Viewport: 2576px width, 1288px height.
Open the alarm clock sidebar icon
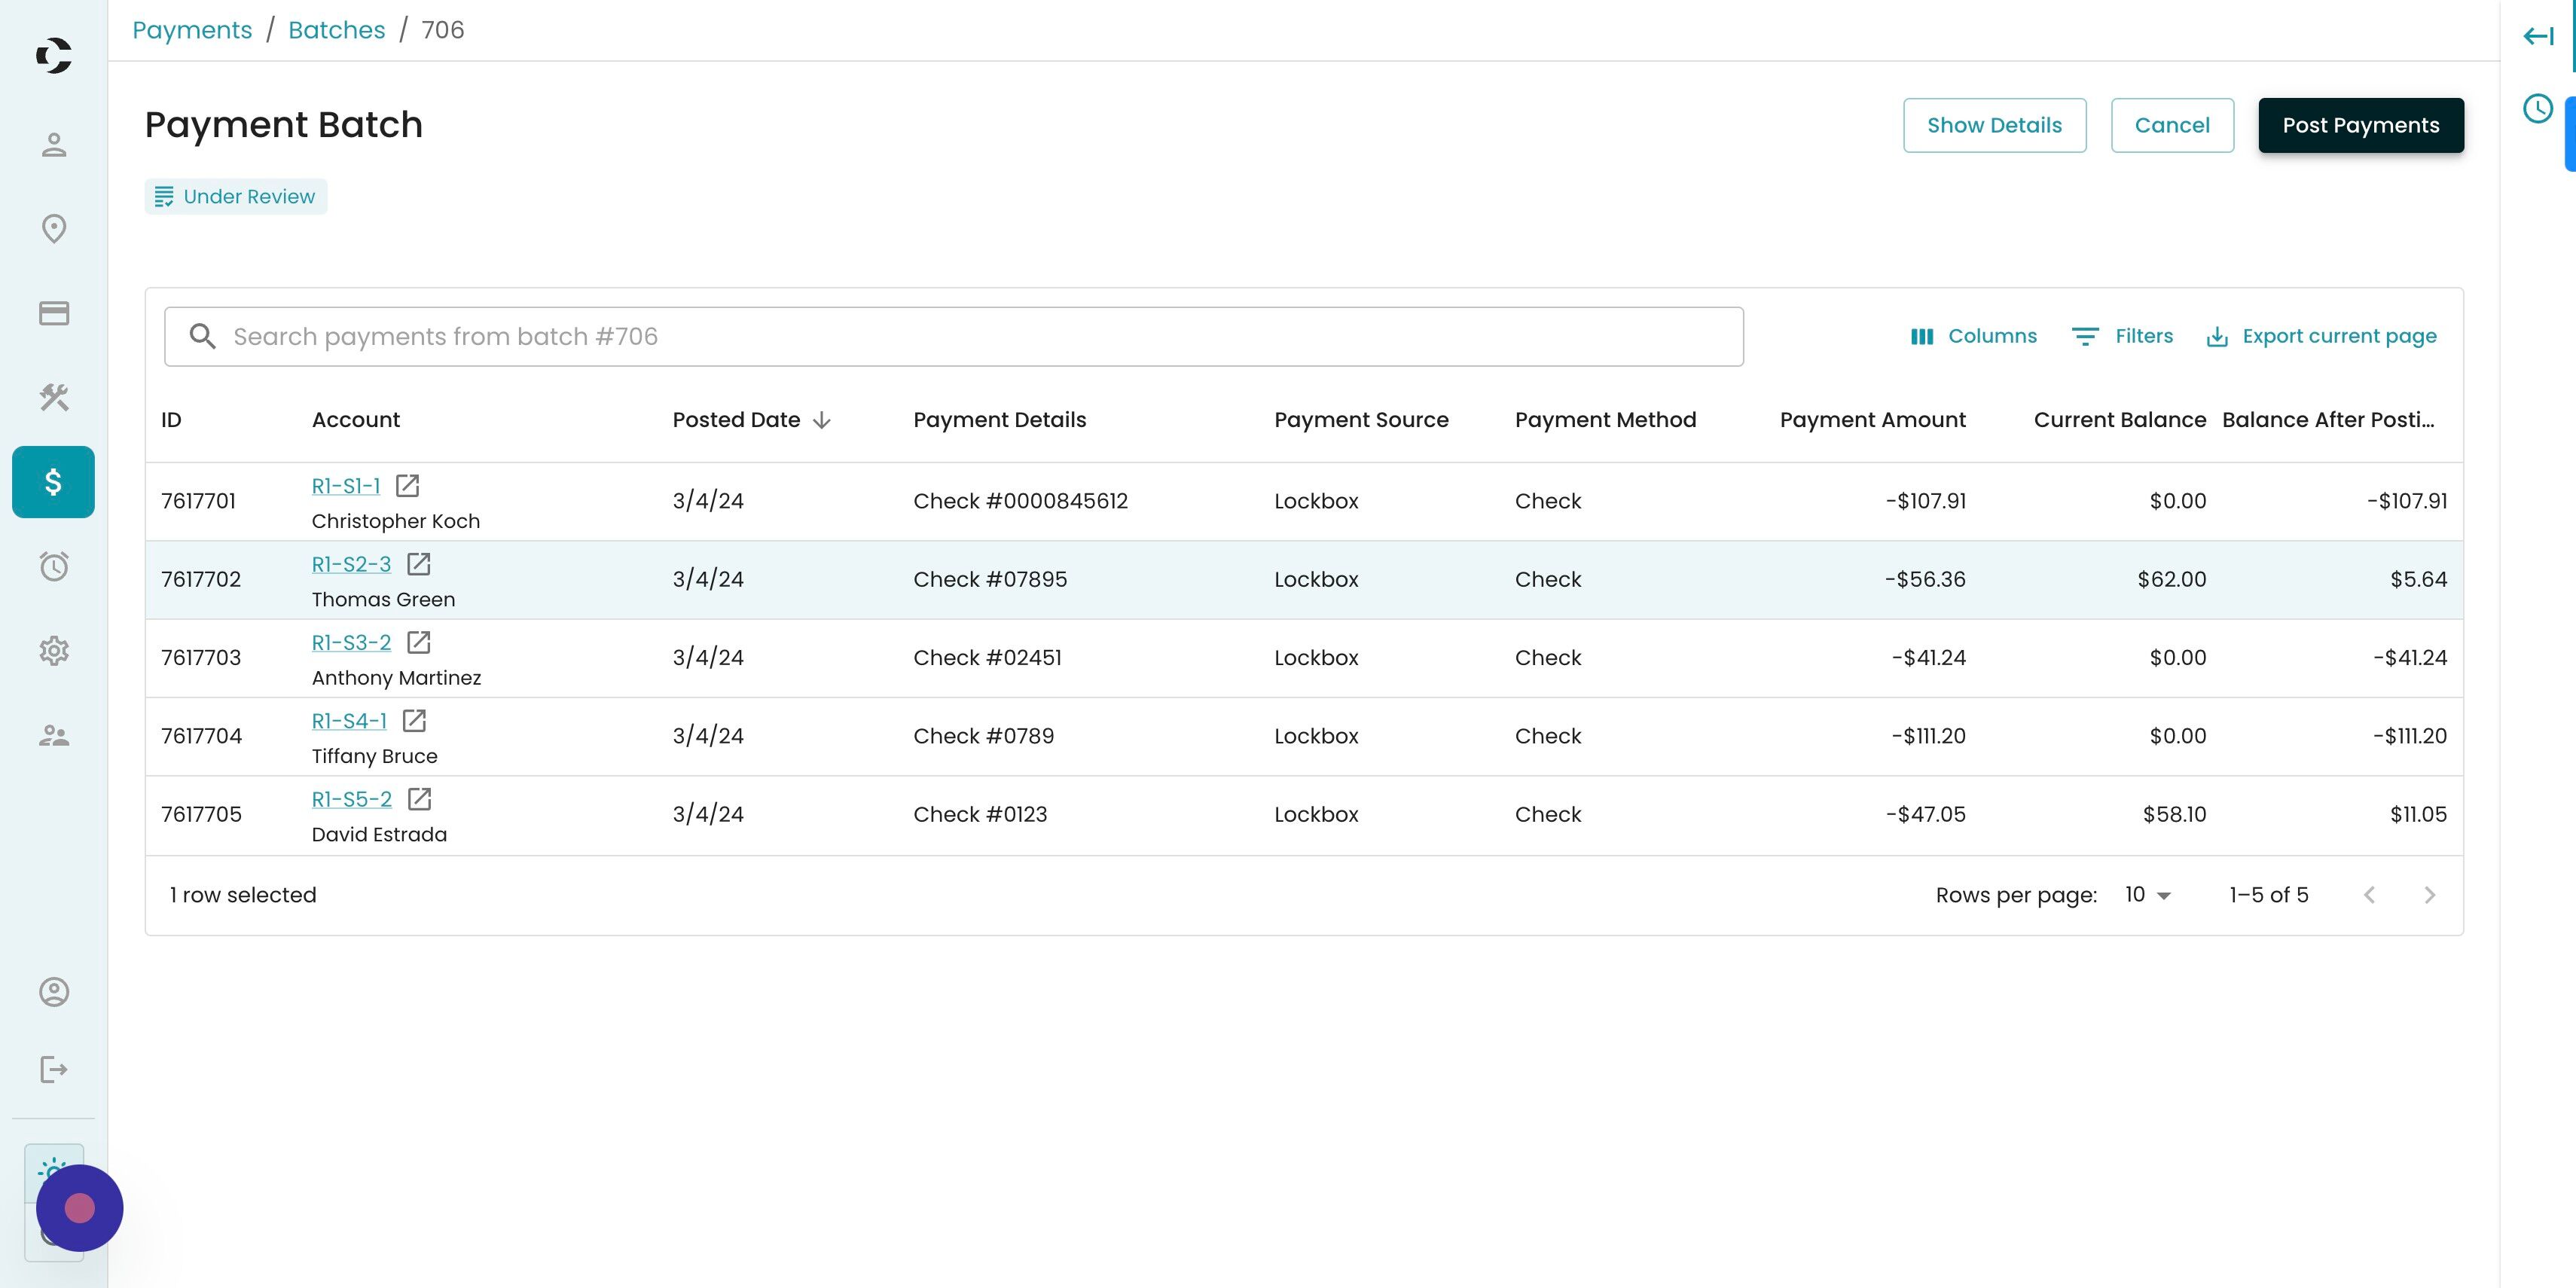click(x=54, y=567)
